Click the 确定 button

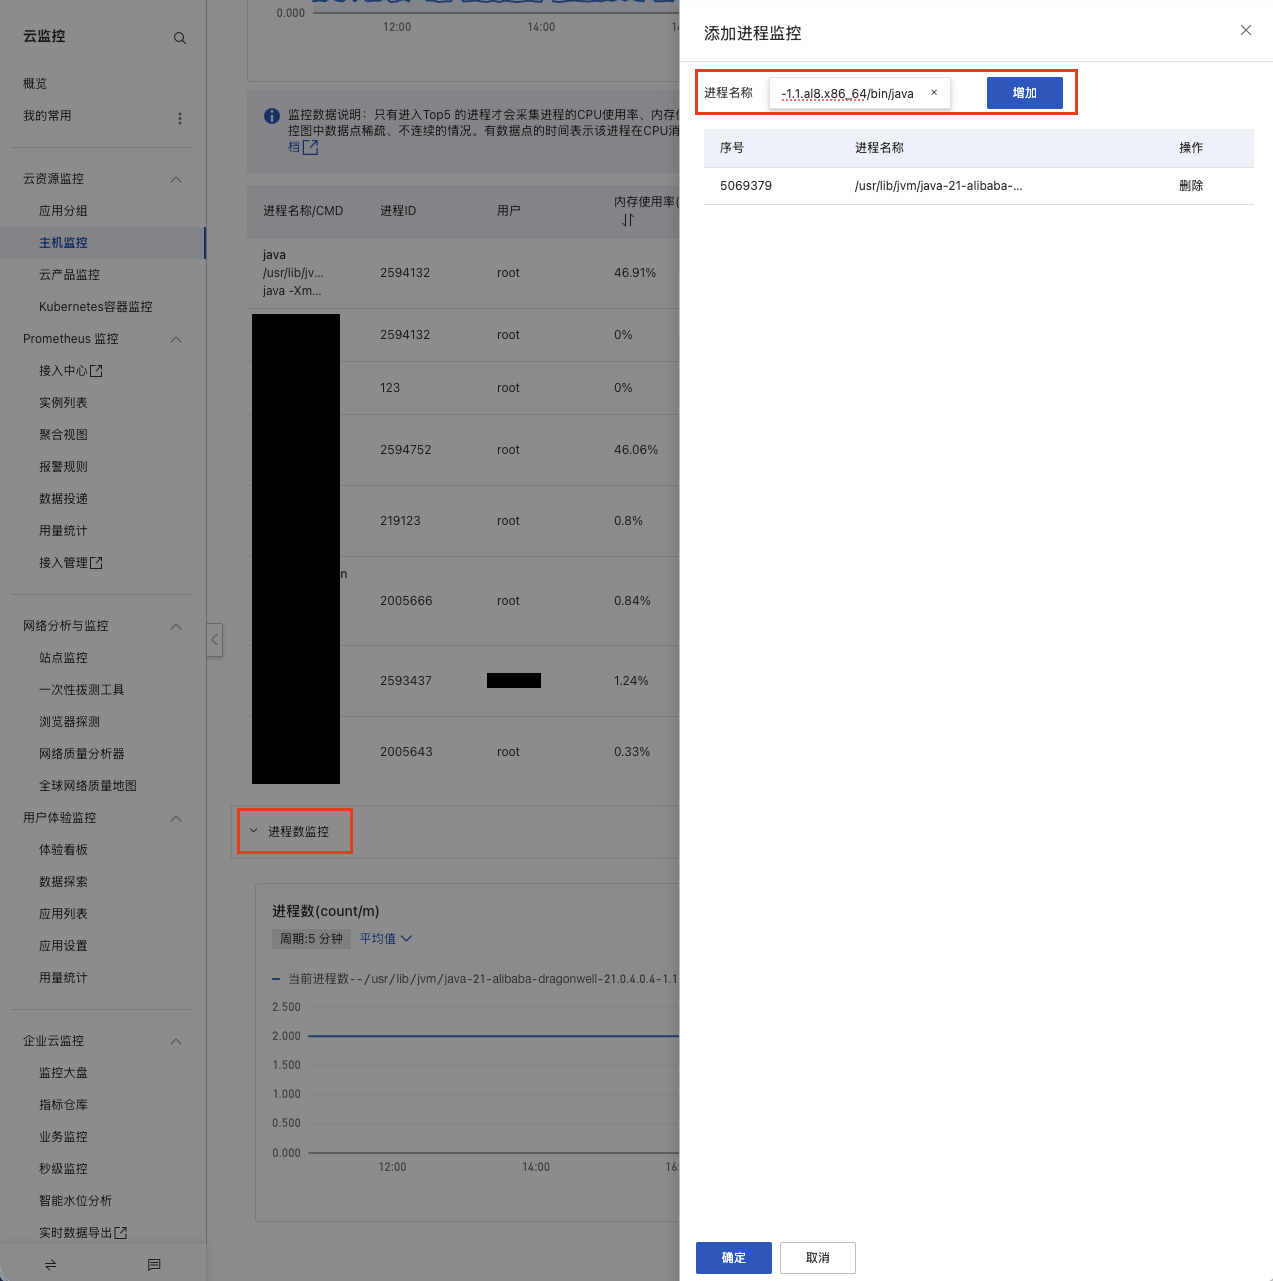733,1257
